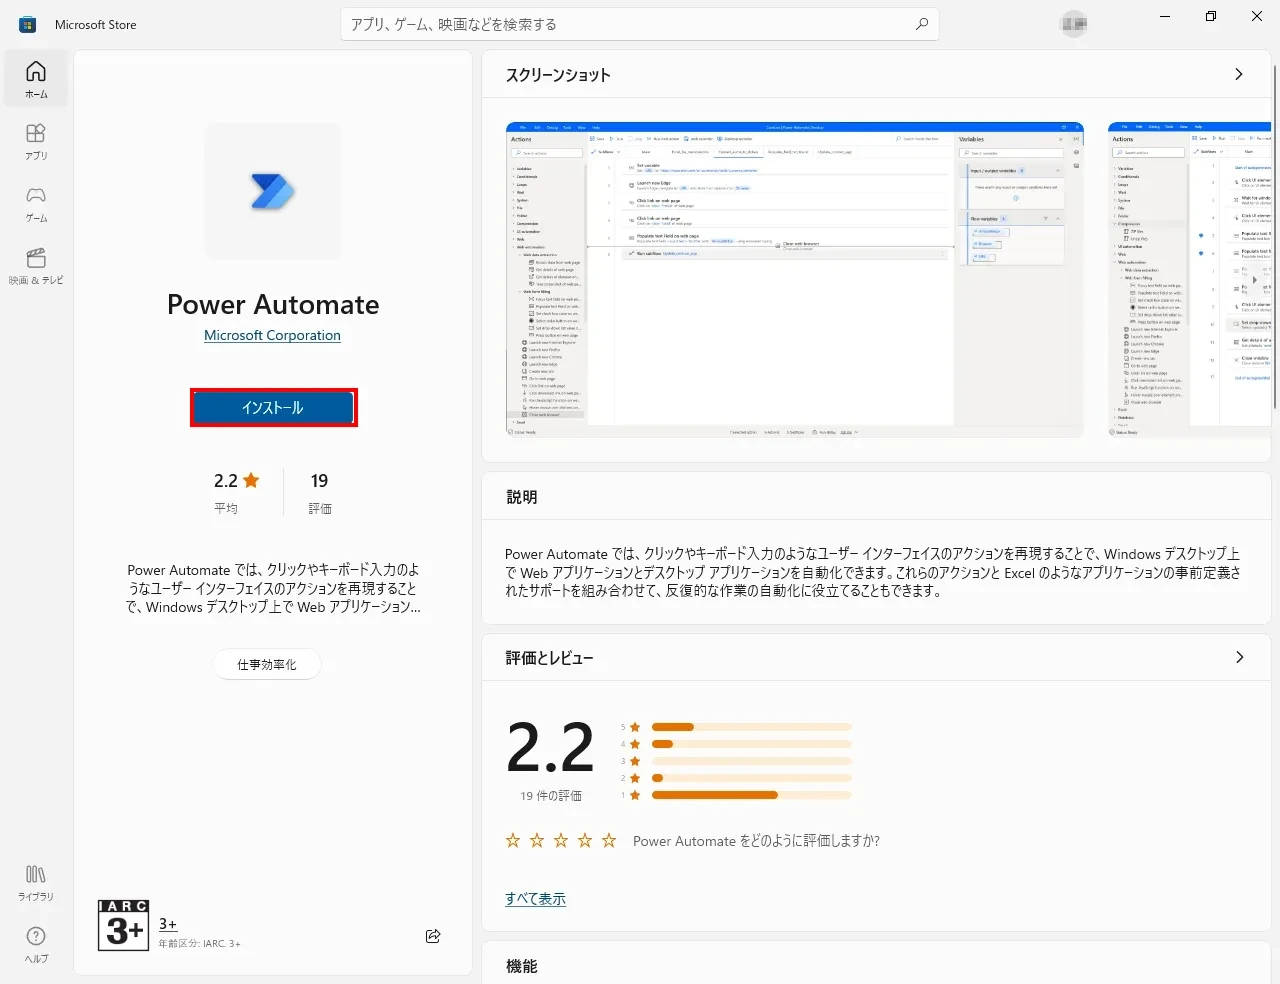
Task: Click the search box field
Action: click(x=640, y=24)
